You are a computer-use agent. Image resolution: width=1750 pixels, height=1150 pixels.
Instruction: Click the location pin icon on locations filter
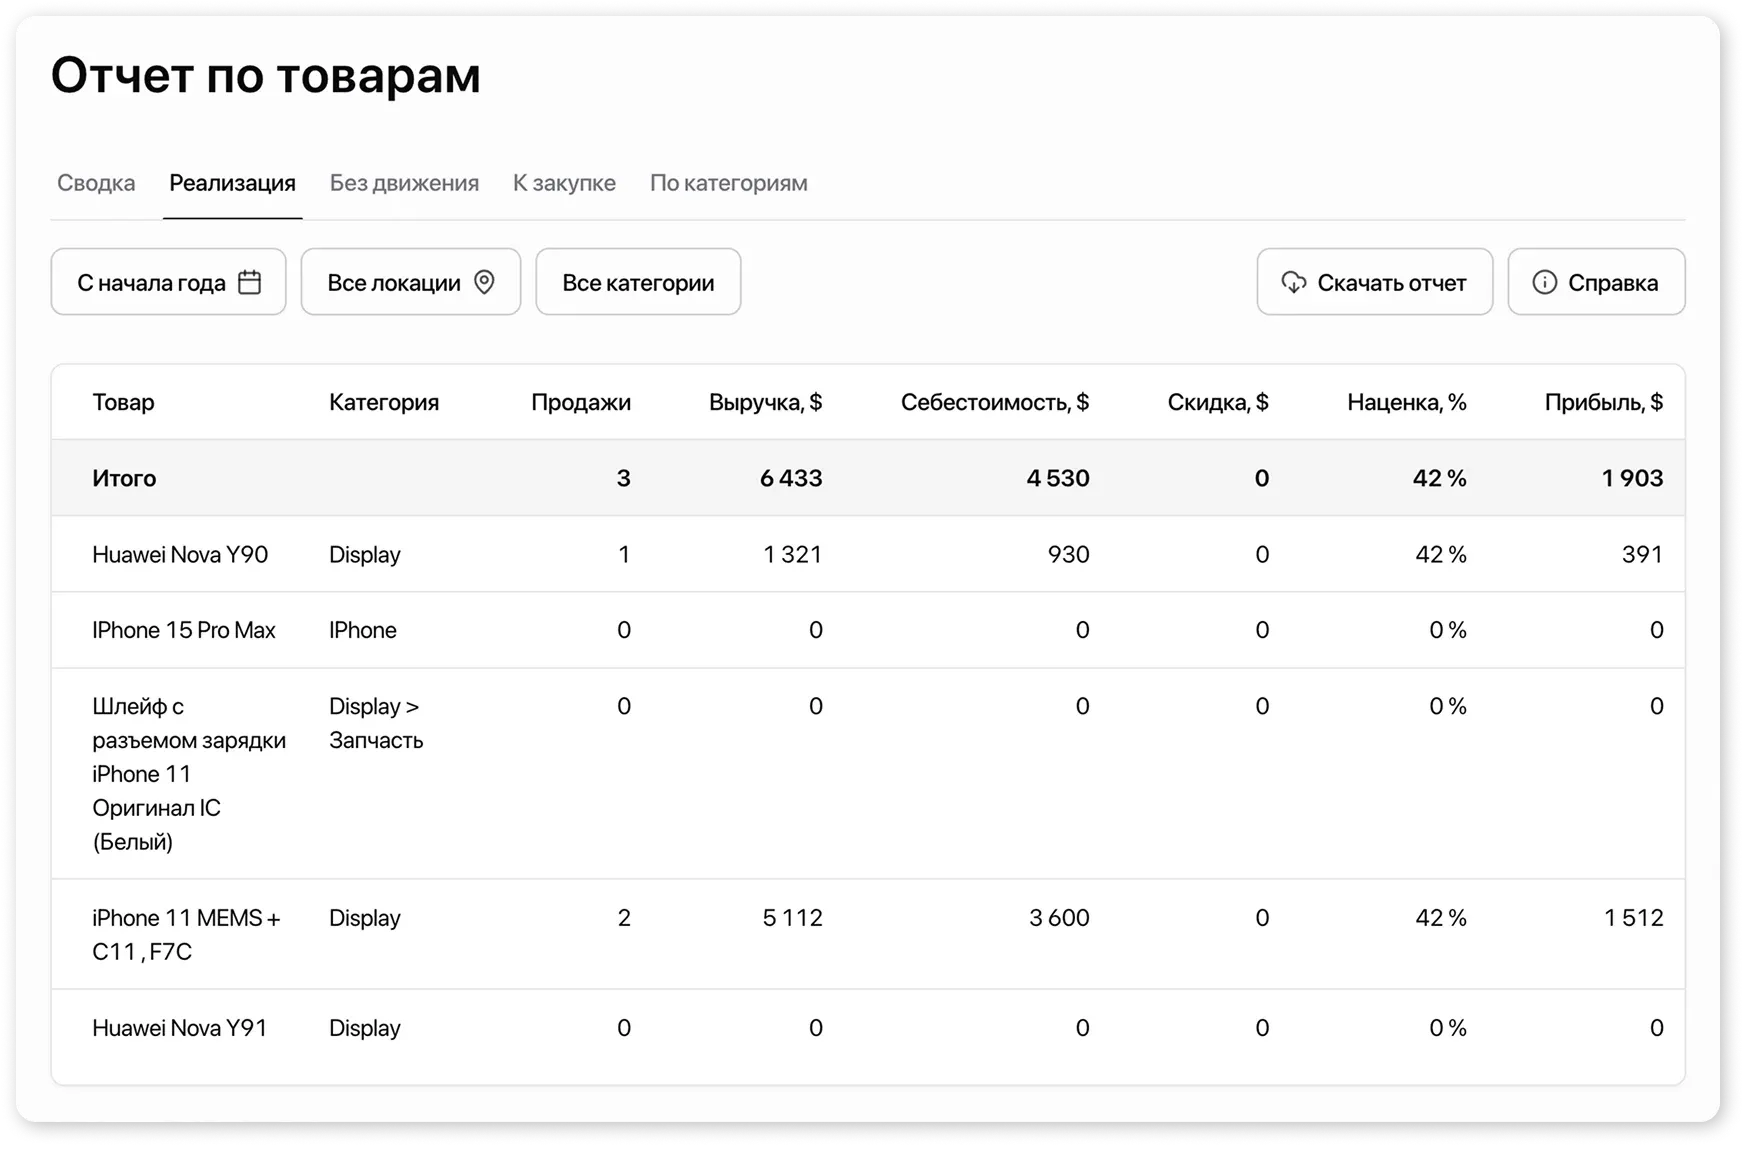click(x=486, y=282)
